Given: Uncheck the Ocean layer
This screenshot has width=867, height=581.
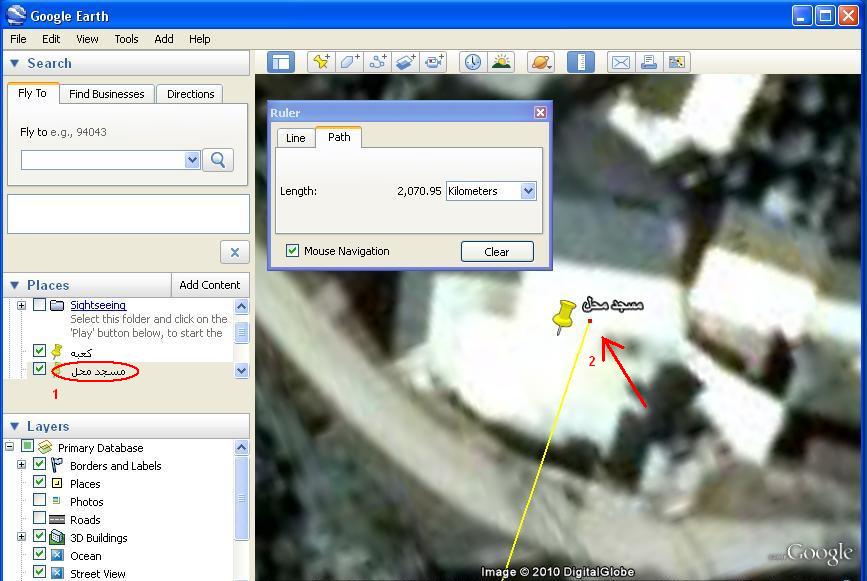Looking at the screenshot, I should [x=39, y=554].
